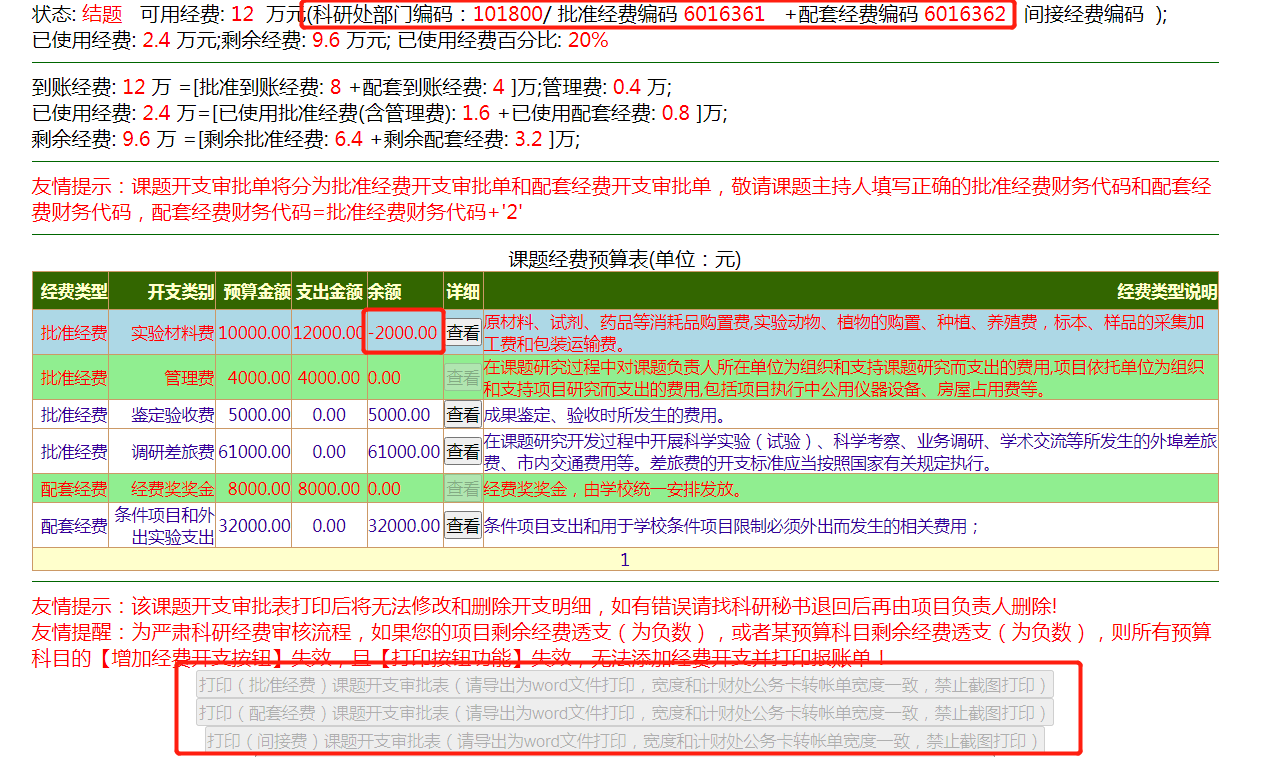This screenshot has width=1271, height=757.
Task: Click the 经费类型说明 column header
Action: (1166, 292)
